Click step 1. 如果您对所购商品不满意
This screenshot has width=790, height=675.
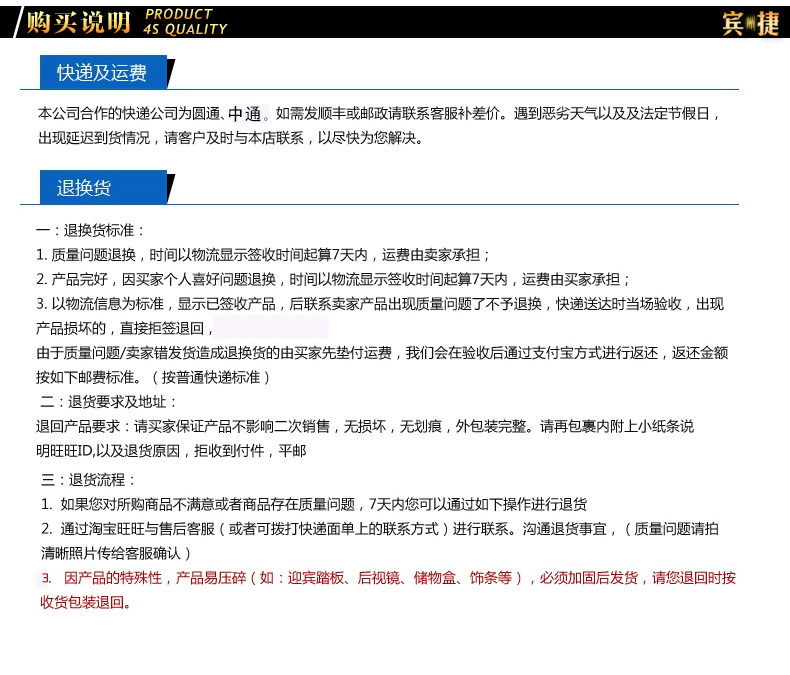point(314,504)
